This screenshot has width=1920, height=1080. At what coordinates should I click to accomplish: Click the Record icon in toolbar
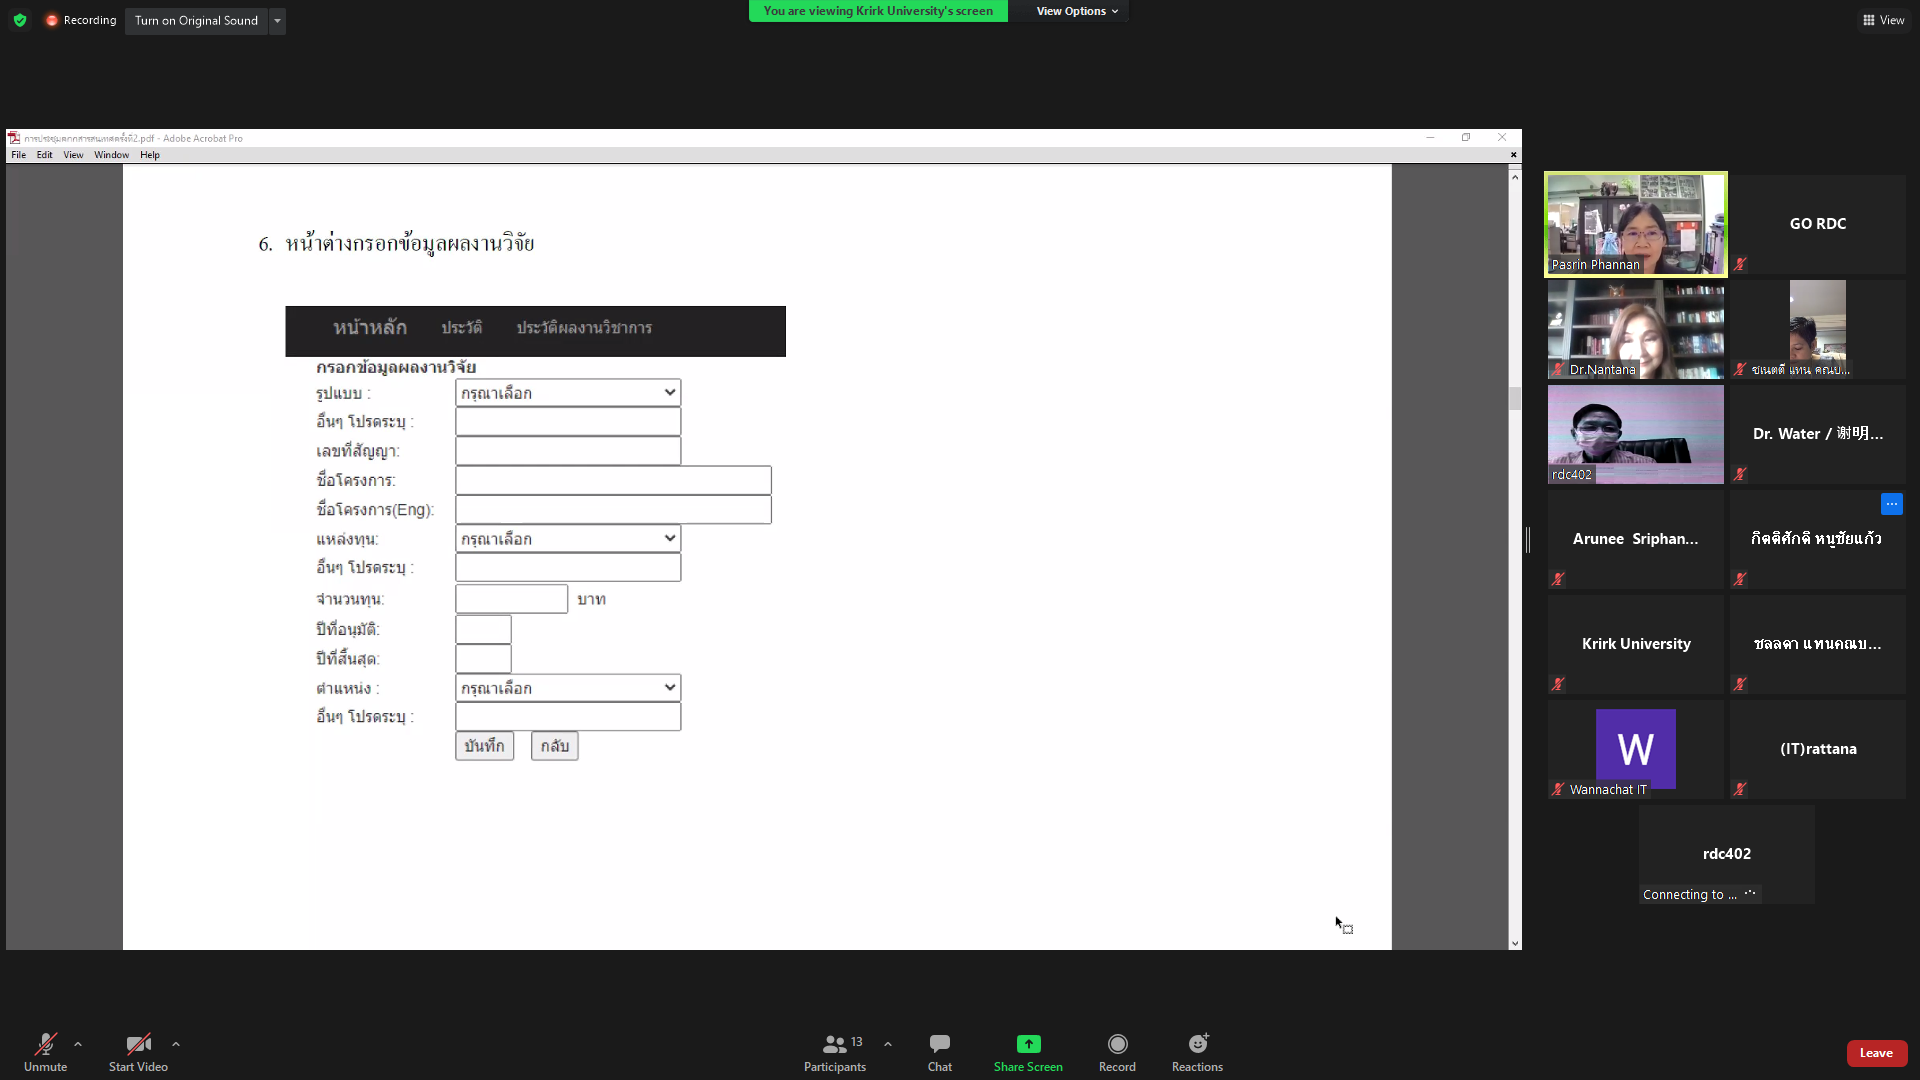click(x=1117, y=1044)
